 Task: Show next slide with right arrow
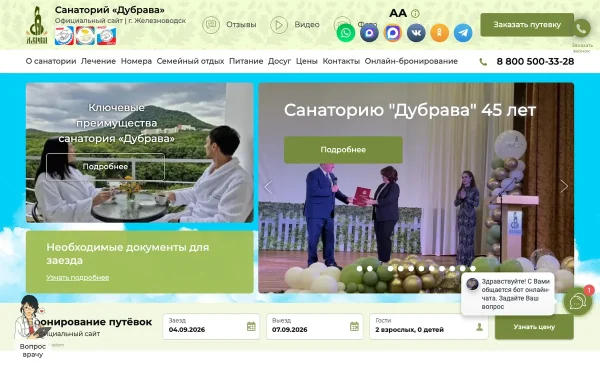(x=564, y=186)
